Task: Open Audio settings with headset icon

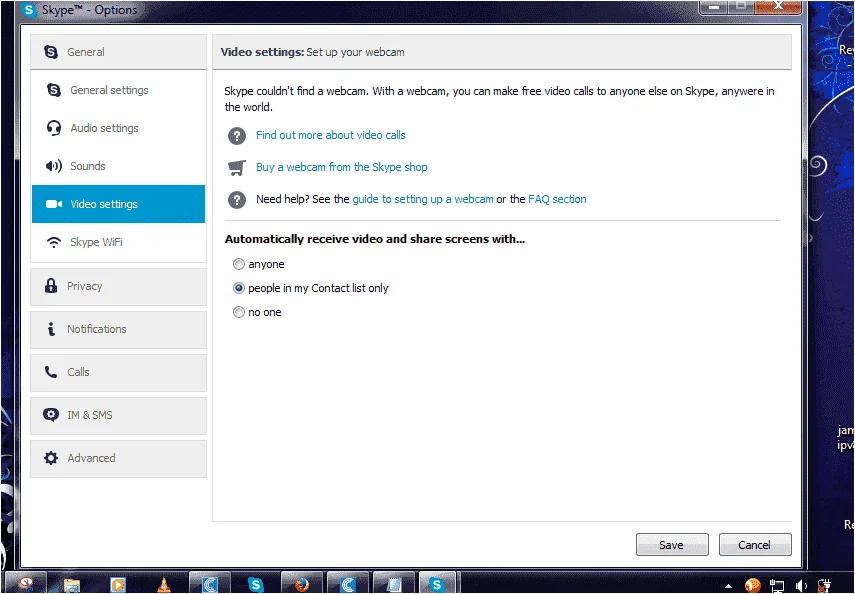Action: pyautogui.click(x=118, y=128)
